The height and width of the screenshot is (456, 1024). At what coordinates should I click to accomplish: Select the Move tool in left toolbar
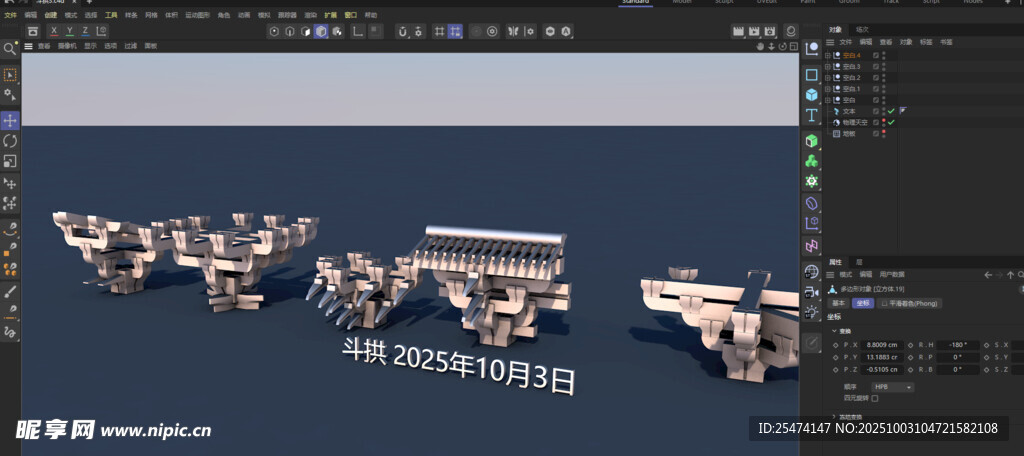tap(10, 120)
